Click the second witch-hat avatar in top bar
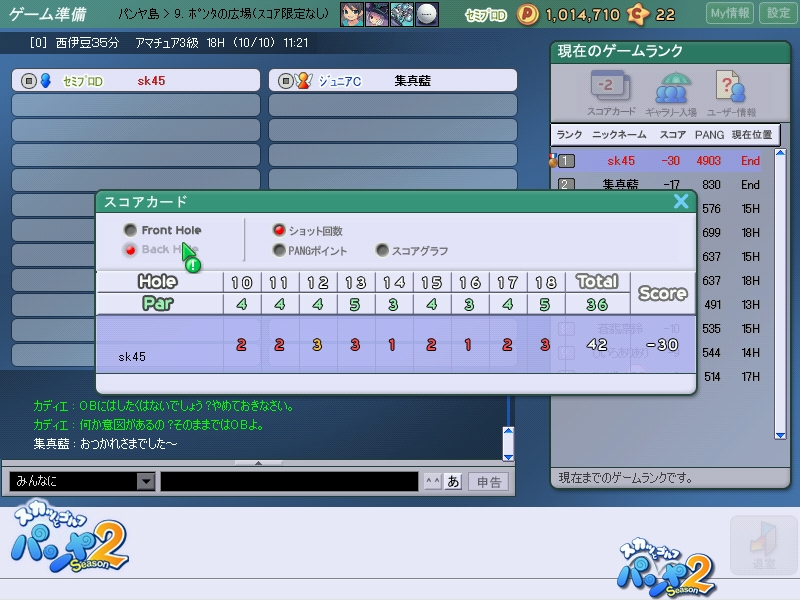Viewport: 800px width, 600px height. click(377, 14)
